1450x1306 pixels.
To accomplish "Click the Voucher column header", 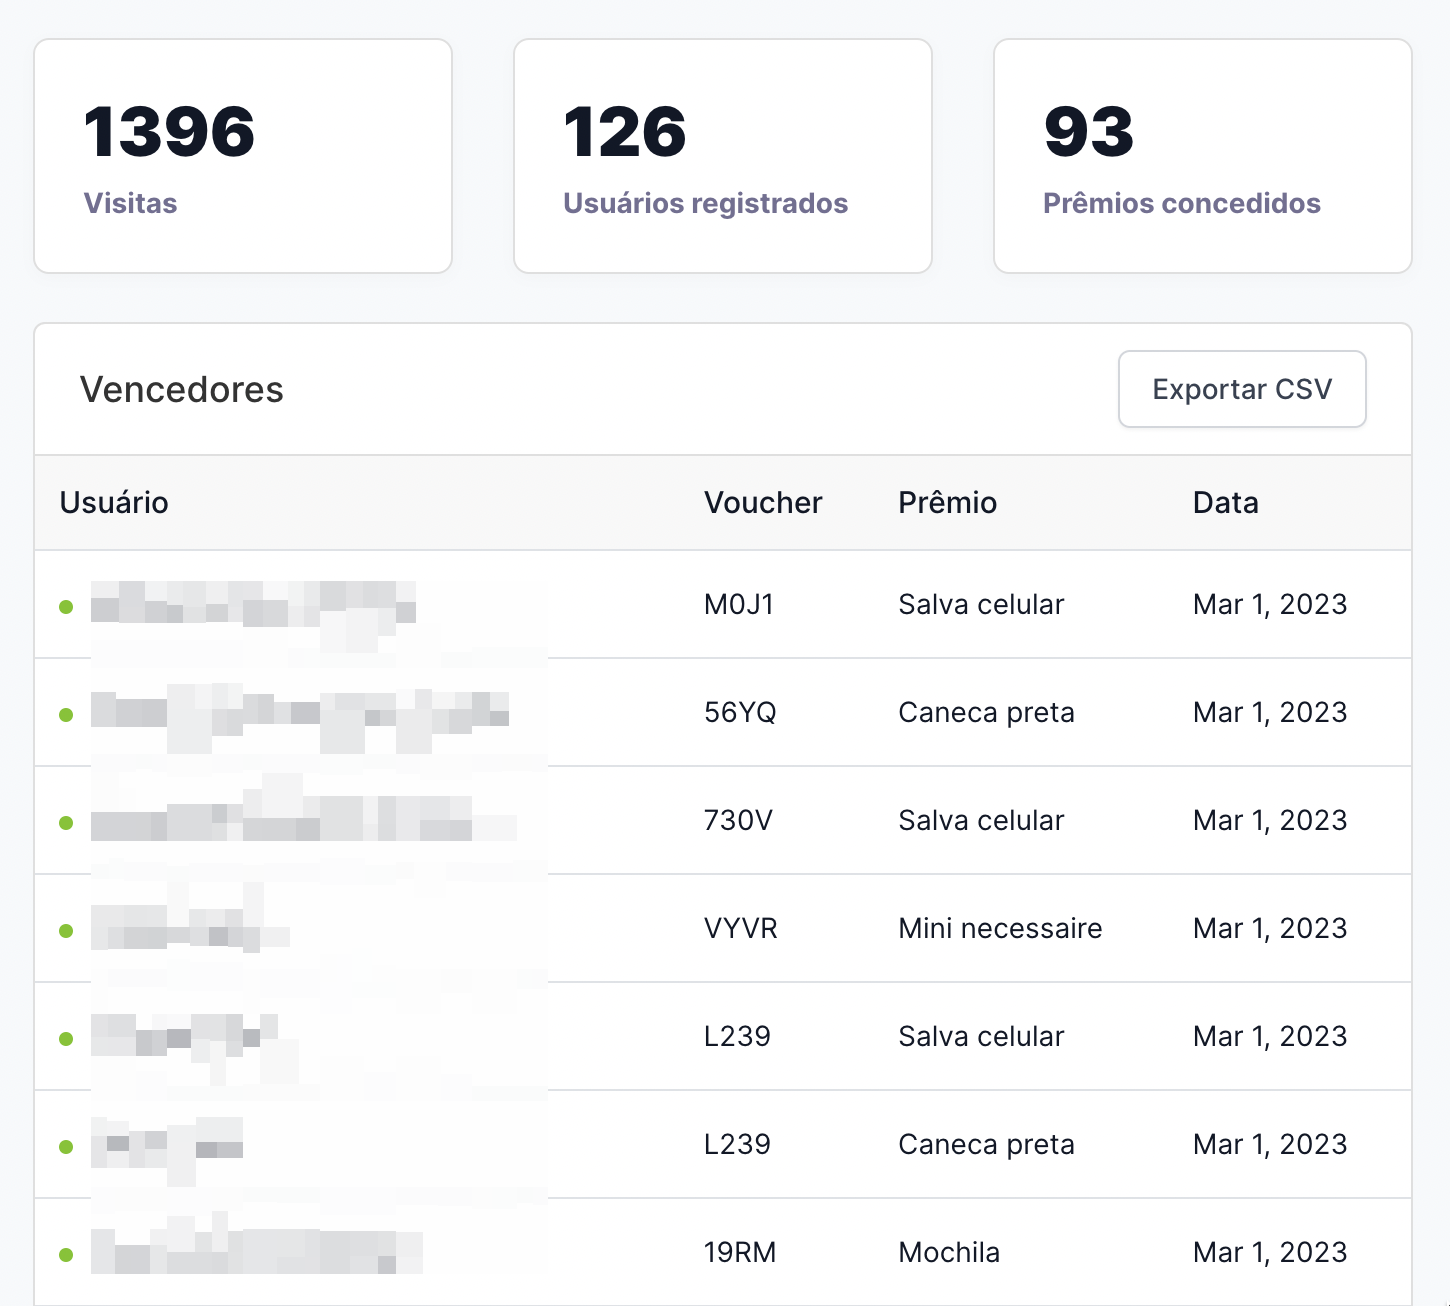I will pos(763,502).
